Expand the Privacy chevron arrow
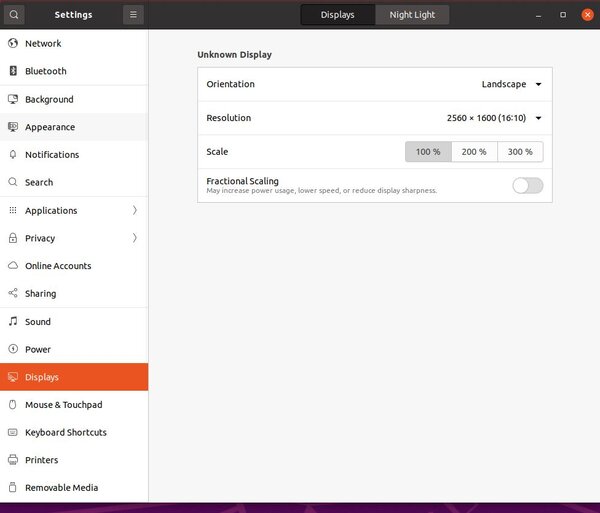 click(135, 238)
